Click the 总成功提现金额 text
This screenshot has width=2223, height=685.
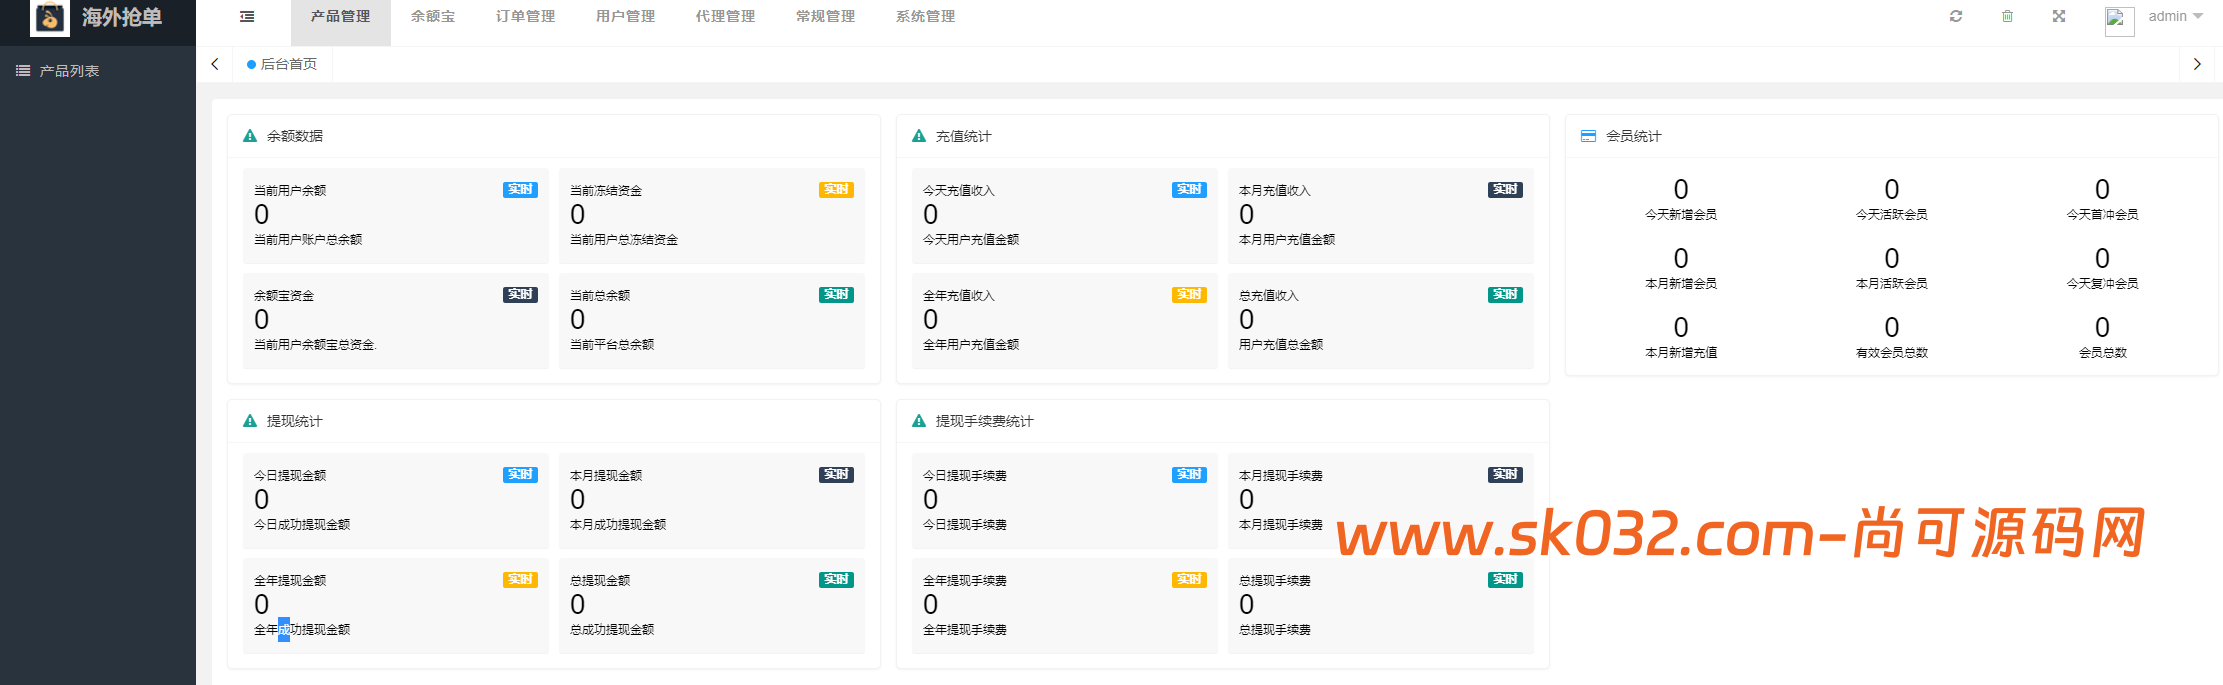(x=612, y=630)
